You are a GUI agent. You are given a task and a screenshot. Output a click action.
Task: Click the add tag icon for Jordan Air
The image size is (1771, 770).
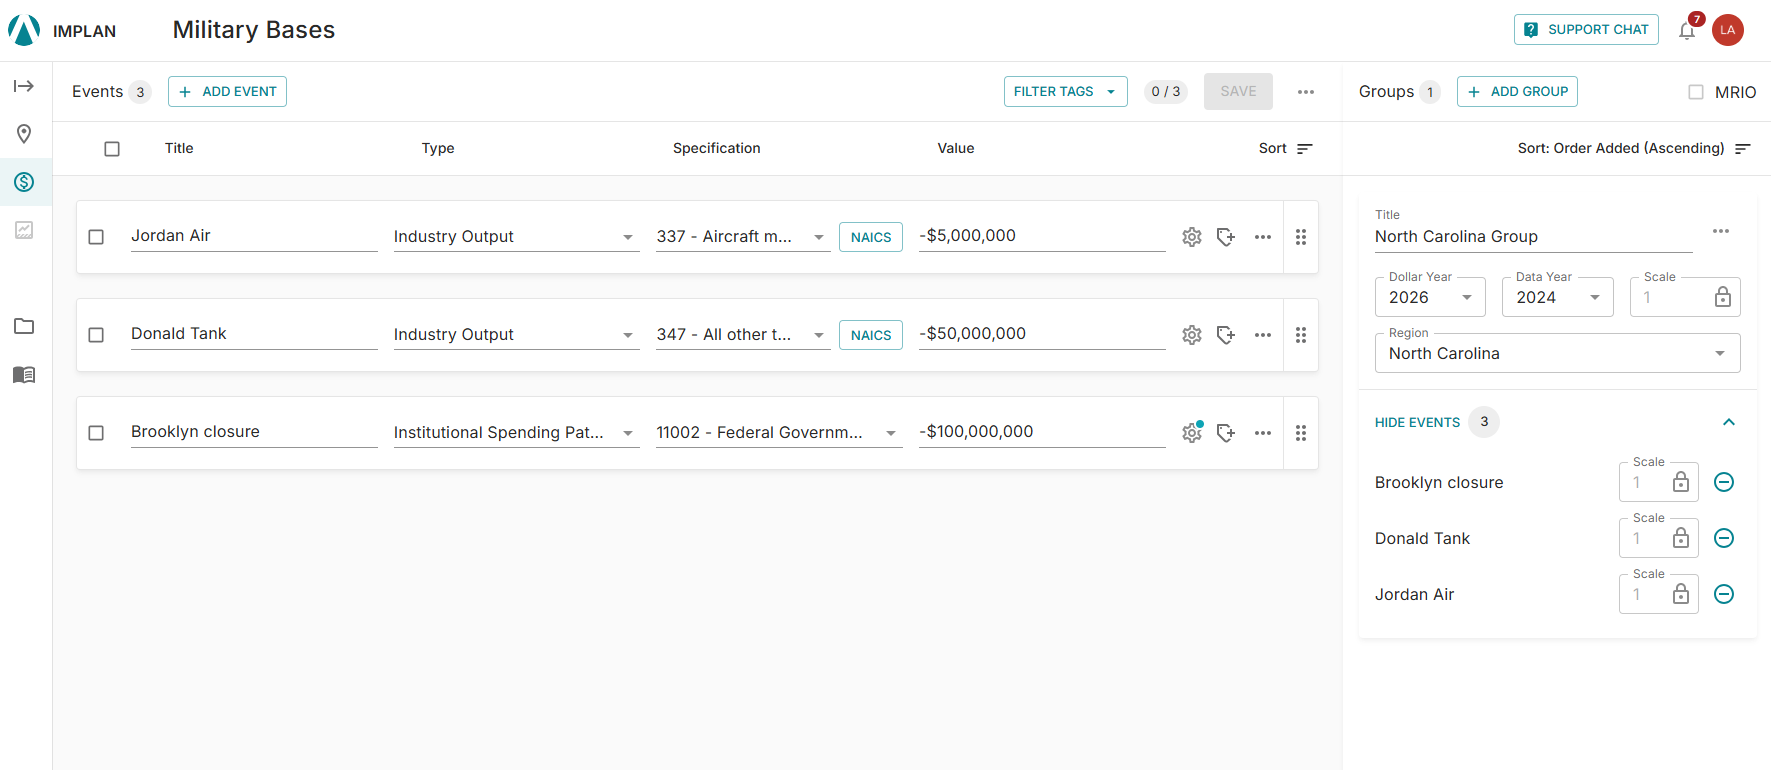[x=1226, y=237]
